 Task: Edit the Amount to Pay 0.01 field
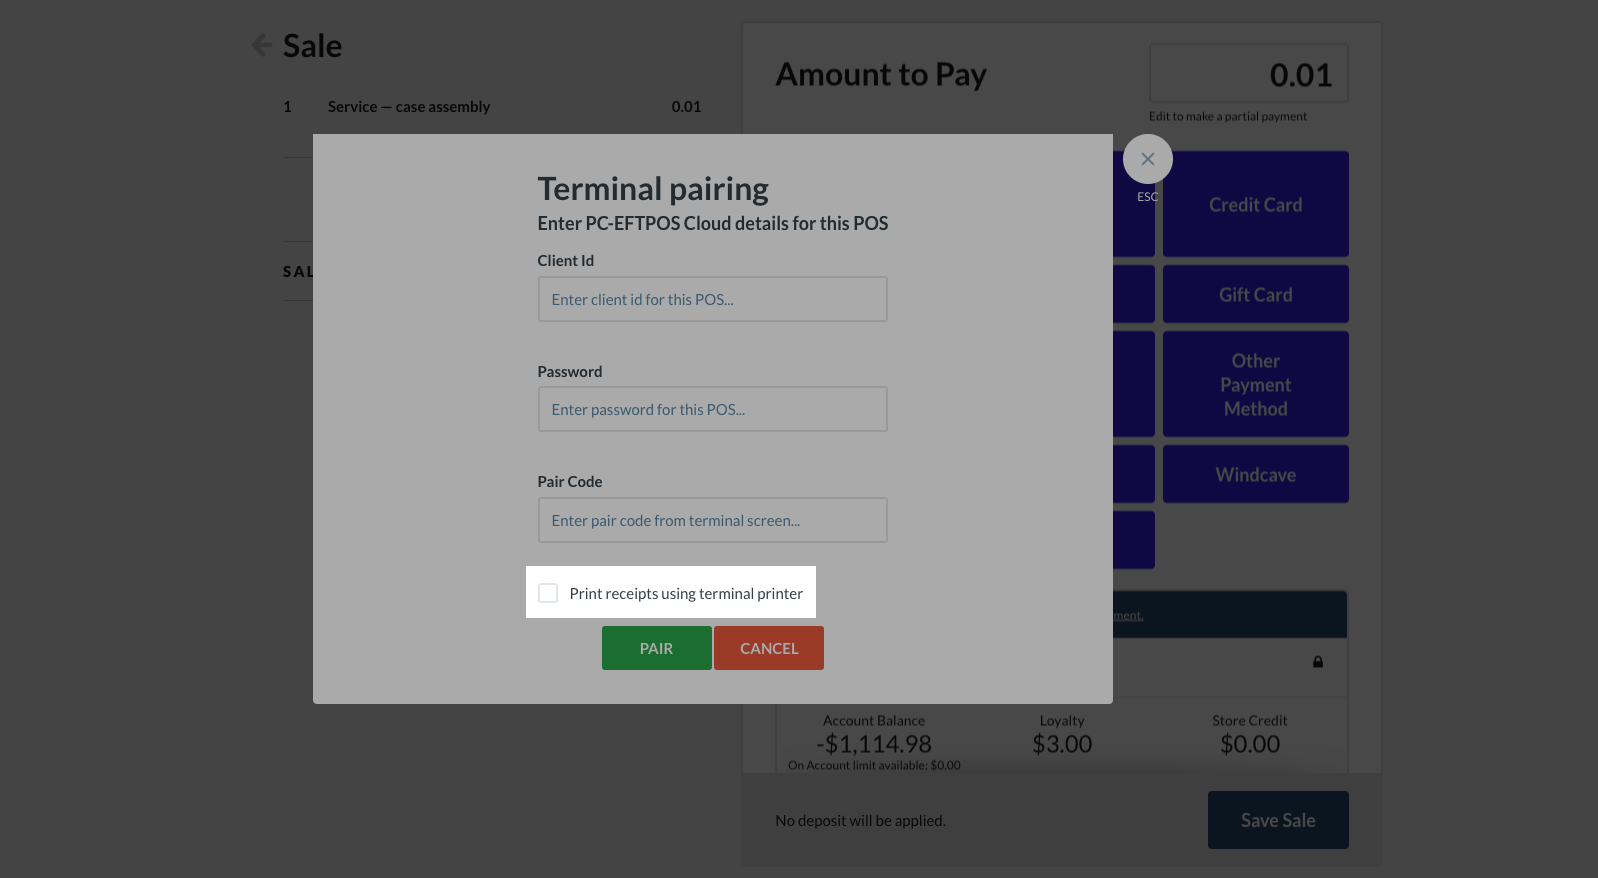1249,73
